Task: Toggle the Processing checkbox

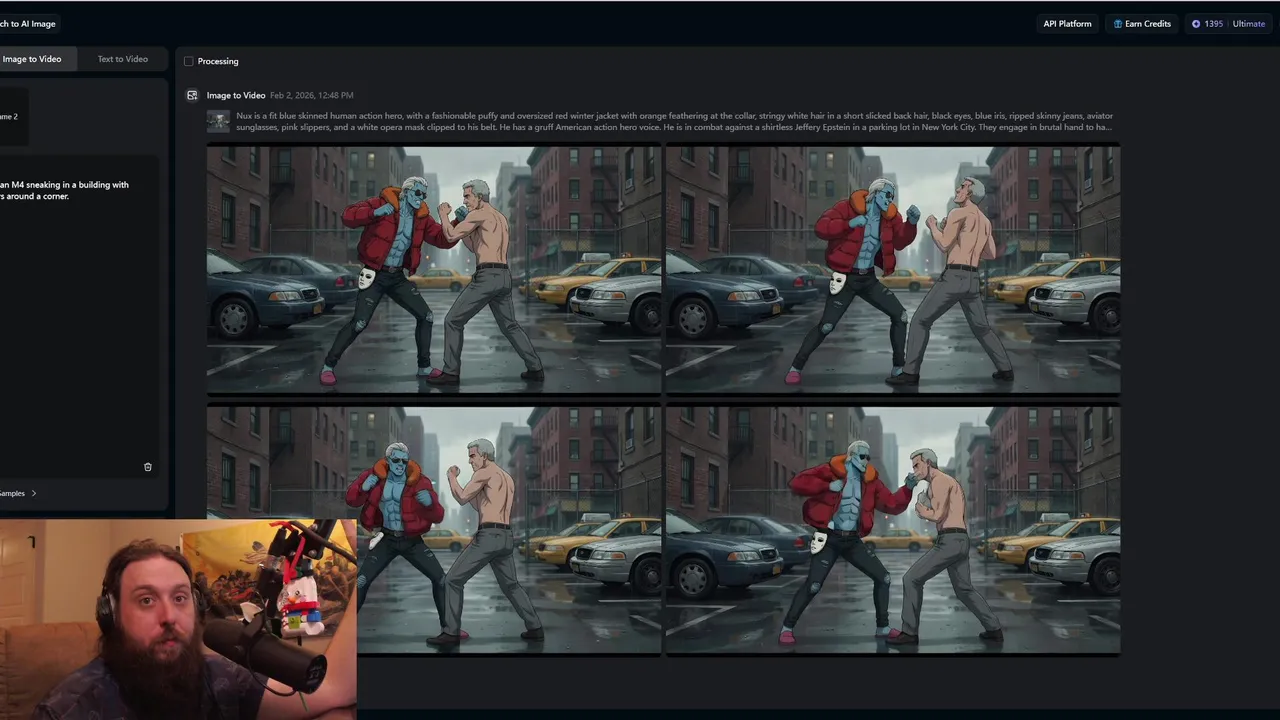Action: 188,61
